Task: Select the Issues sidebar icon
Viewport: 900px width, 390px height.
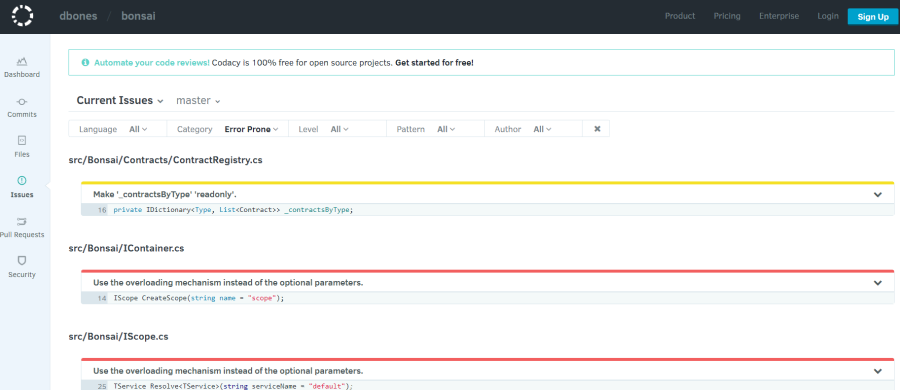Action: [22, 181]
